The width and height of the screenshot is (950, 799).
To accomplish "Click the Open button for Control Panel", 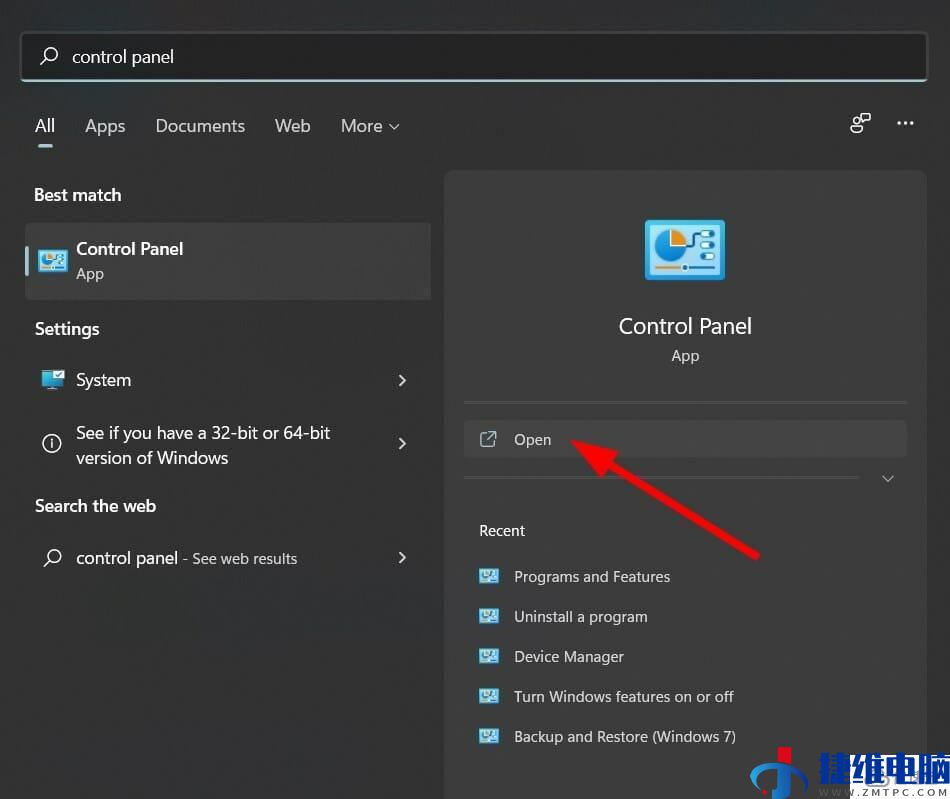I will (685, 439).
